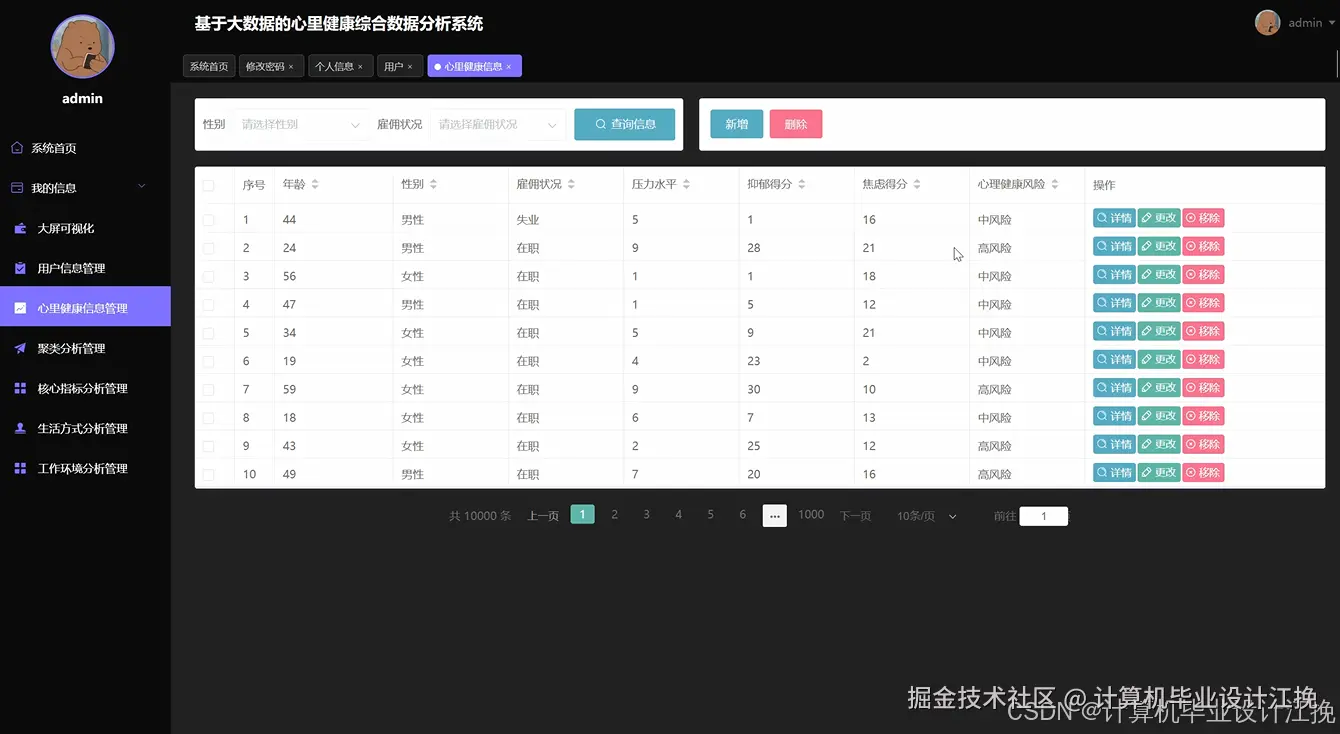Switch to the 修改密码 tab
The width and height of the screenshot is (1340, 734).
[265, 66]
